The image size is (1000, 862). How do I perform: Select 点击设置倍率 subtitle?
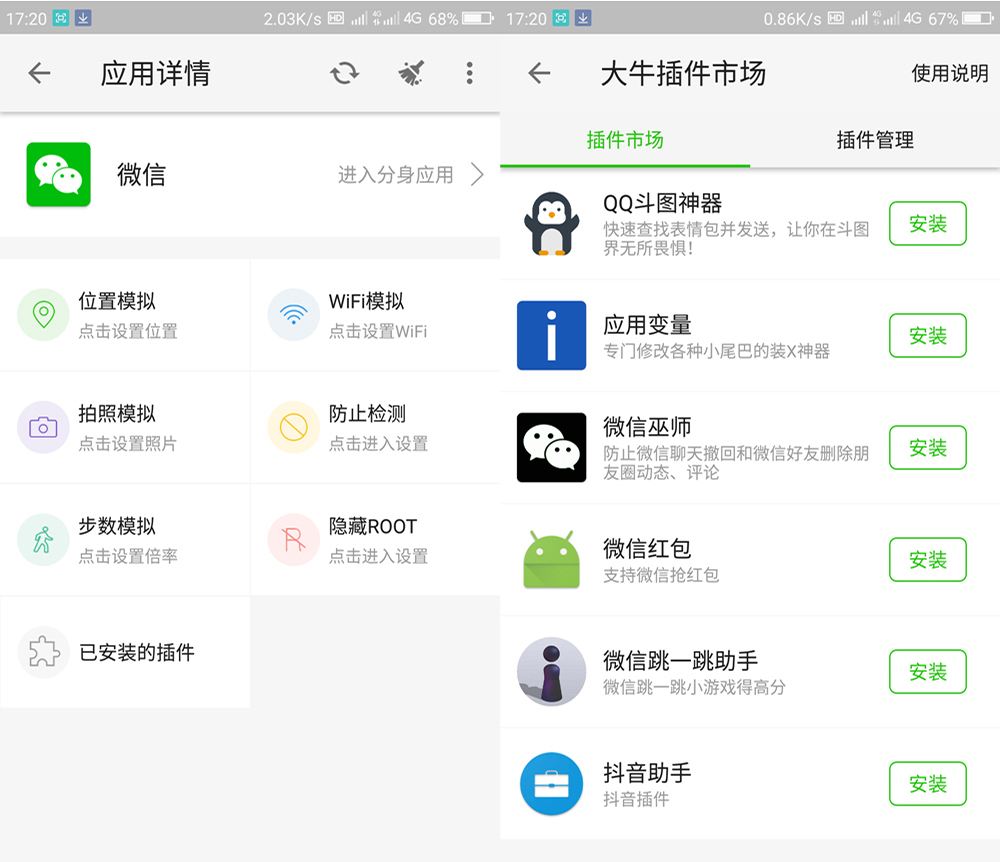pyautogui.click(x=128, y=556)
